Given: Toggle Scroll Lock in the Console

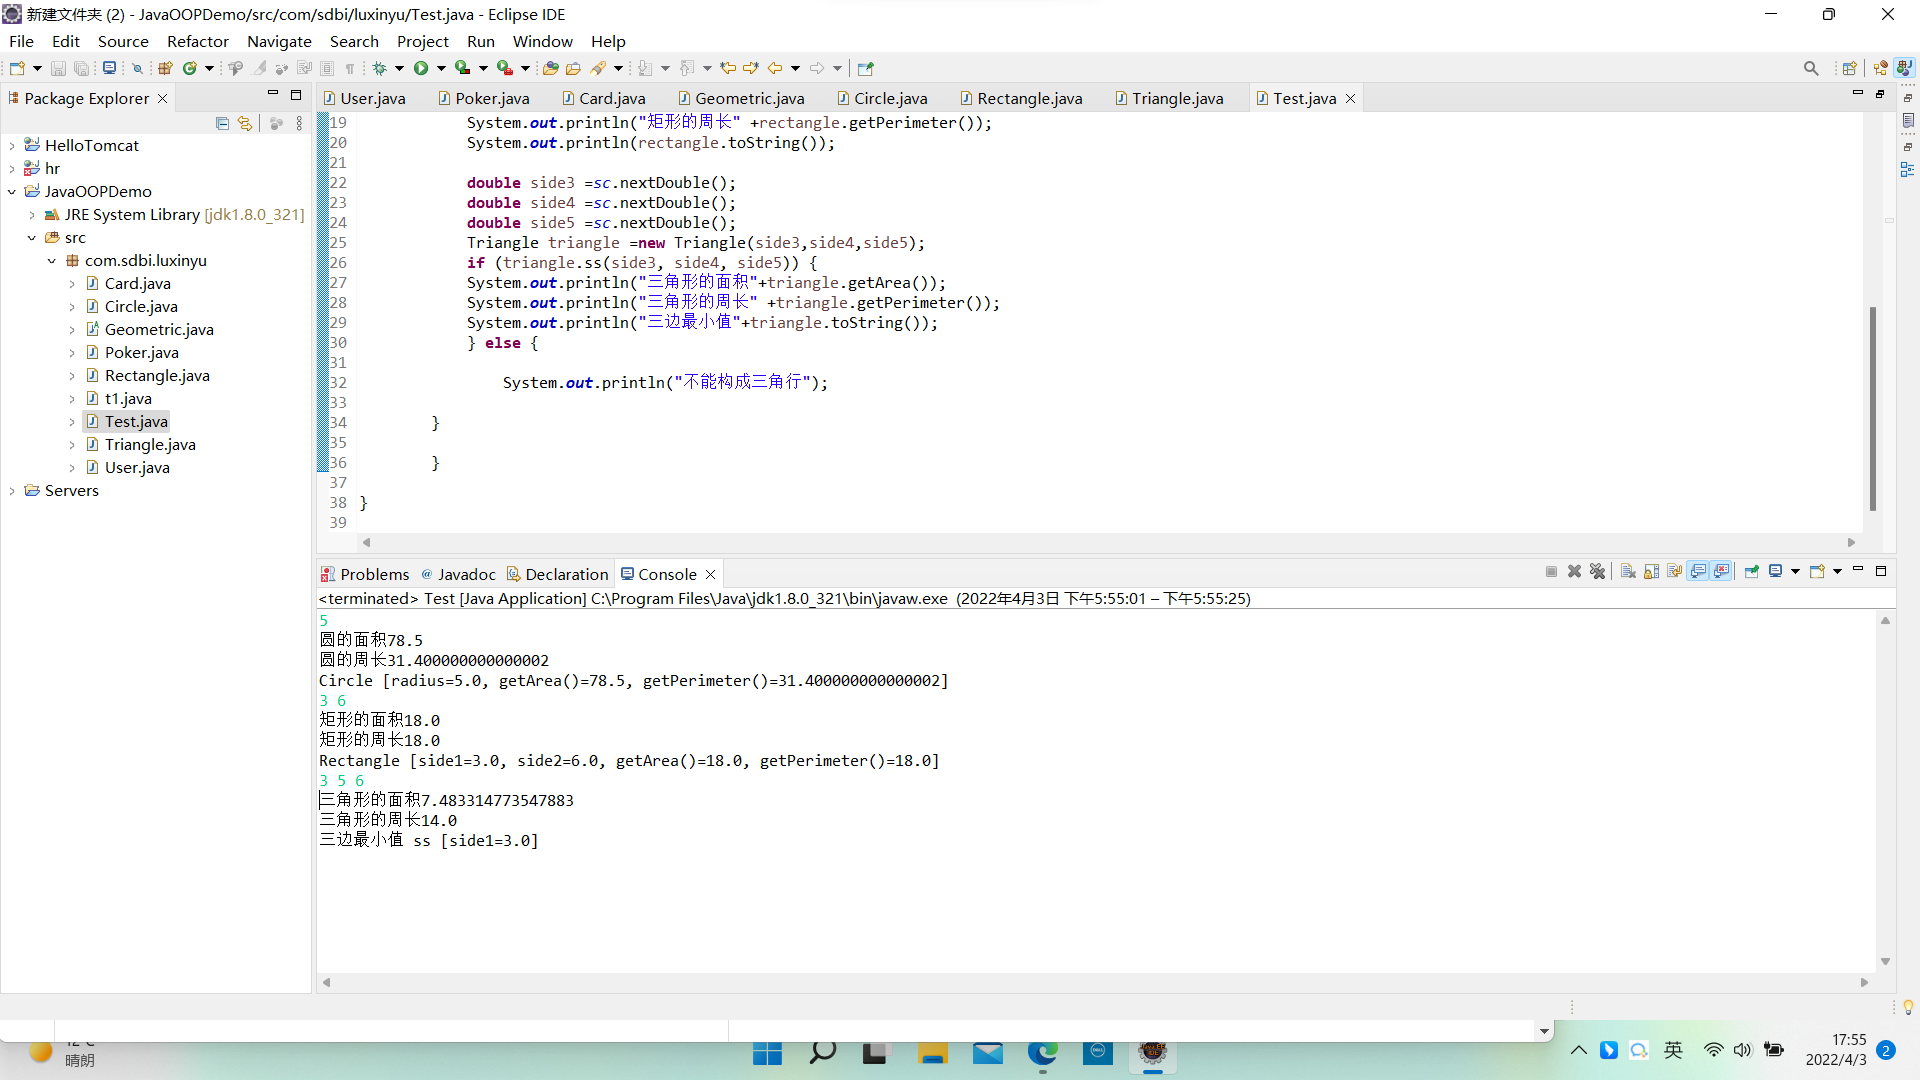Looking at the screenshot, I should point(1651,572).
